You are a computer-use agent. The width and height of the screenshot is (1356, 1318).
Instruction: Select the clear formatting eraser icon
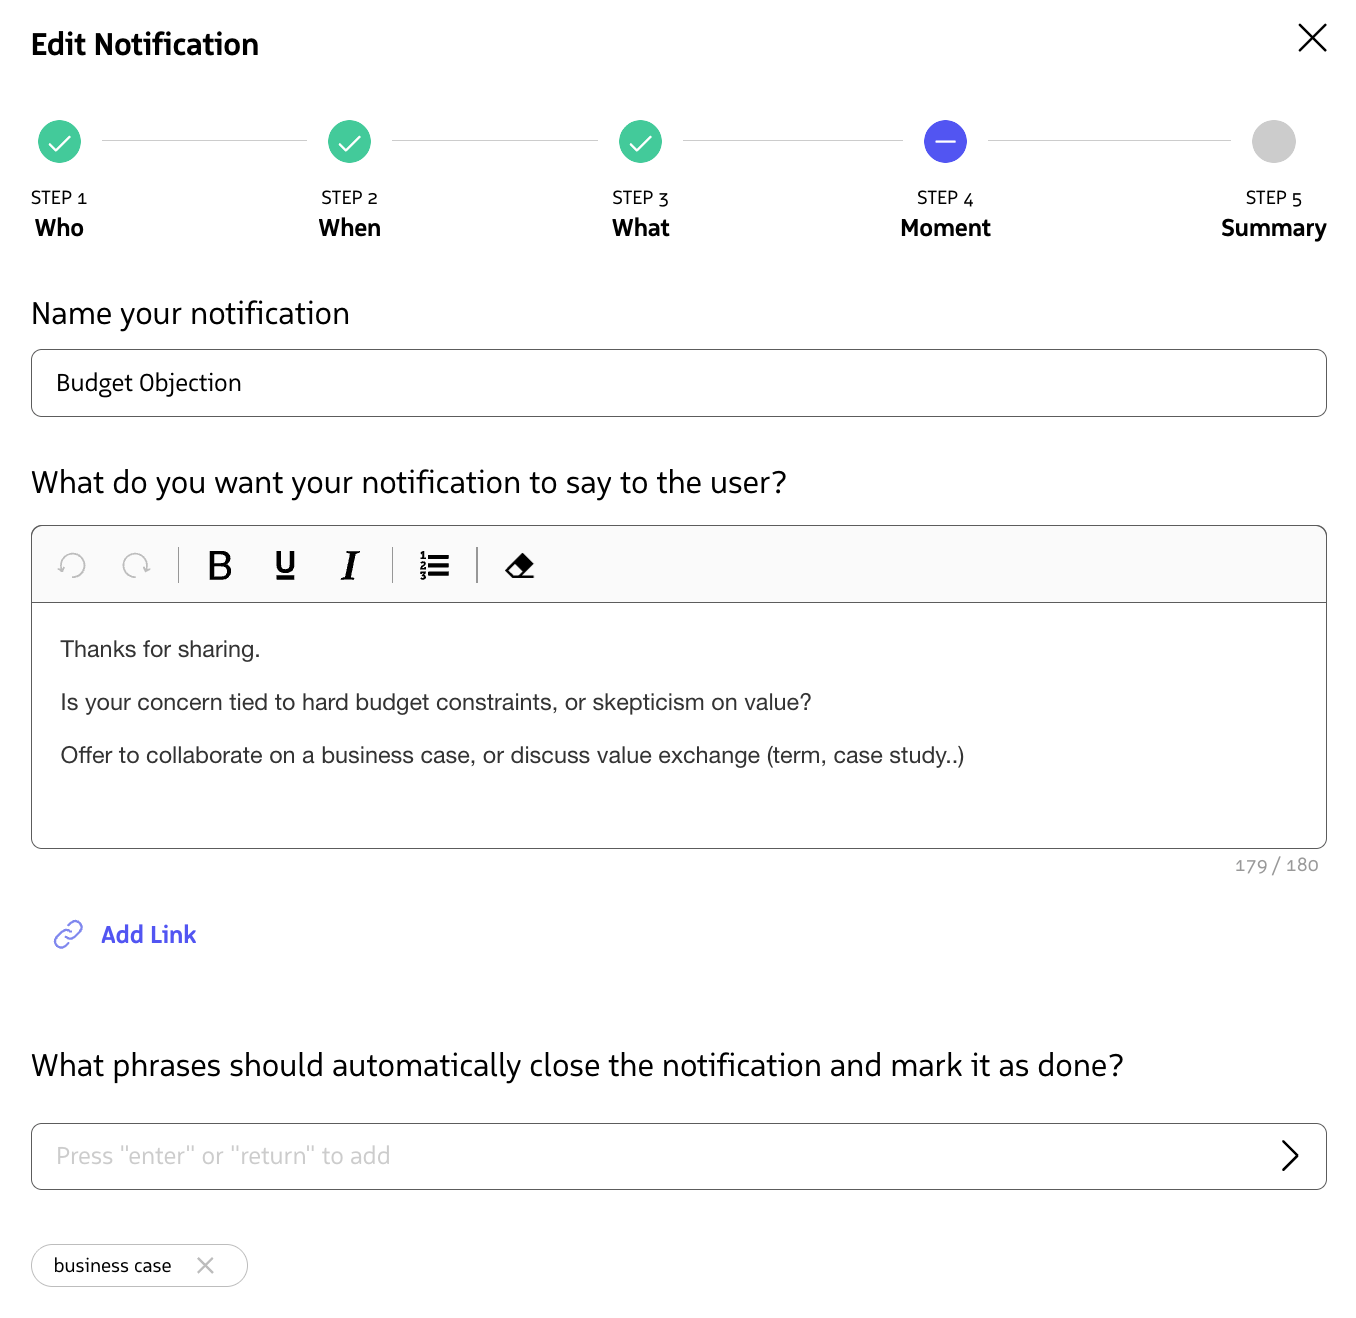click(x=519, y=565)
